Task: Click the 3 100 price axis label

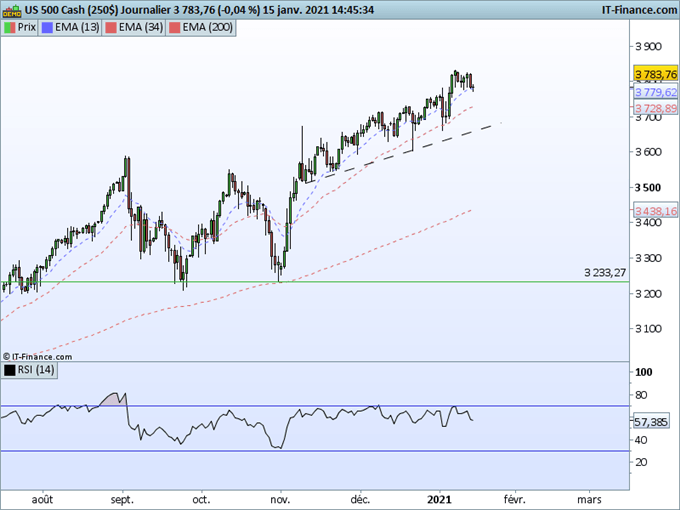Action: [648, 329]
